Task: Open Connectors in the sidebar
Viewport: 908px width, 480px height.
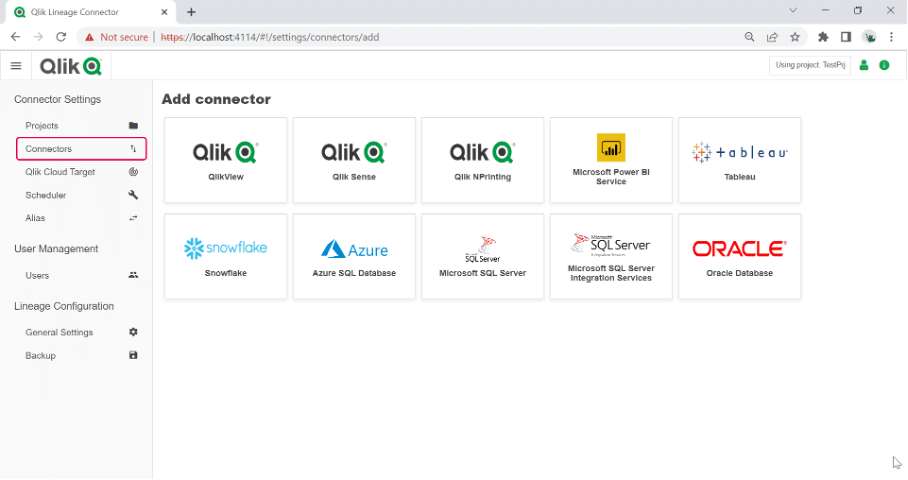Action: click(81, 149)
